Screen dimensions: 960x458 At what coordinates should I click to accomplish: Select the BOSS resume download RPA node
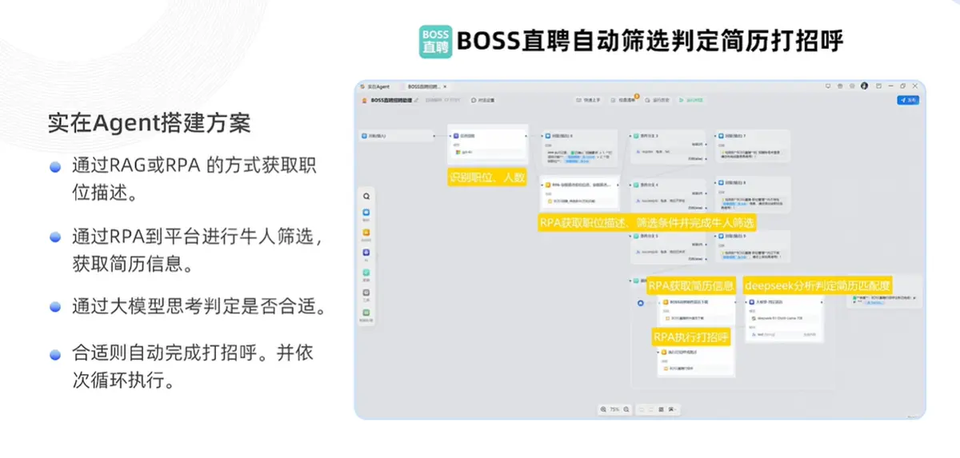click(x=696, y=310)
